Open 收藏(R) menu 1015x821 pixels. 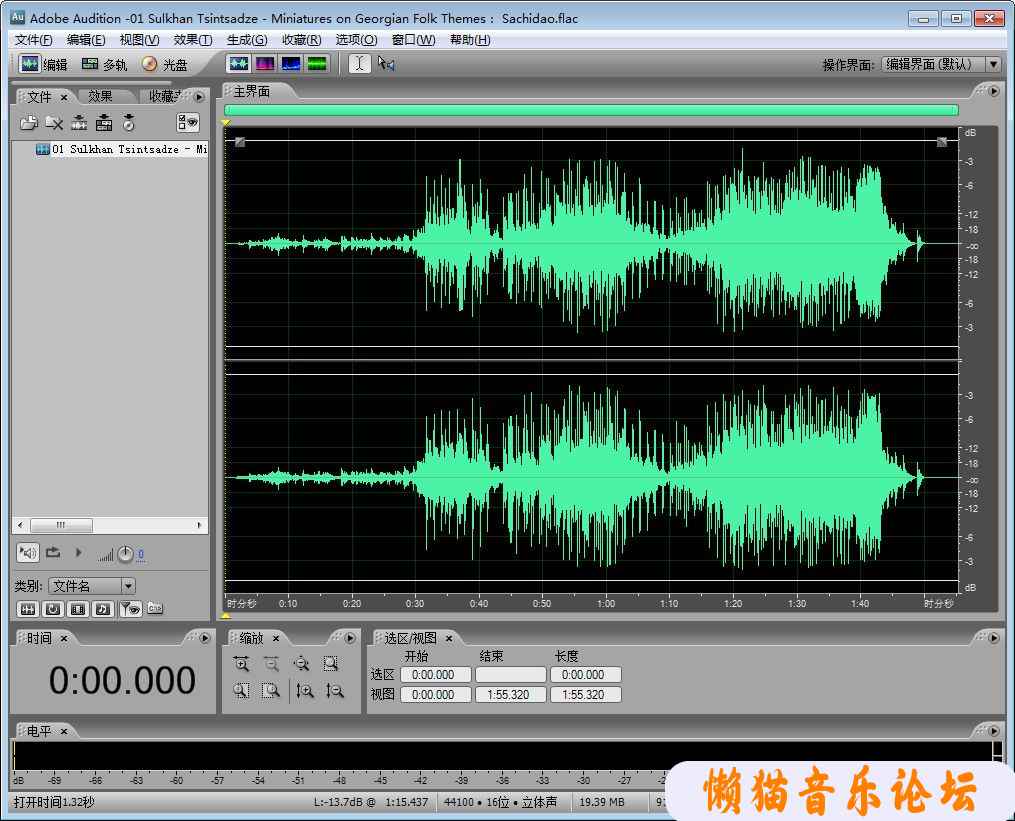click(x=302, y=40)
